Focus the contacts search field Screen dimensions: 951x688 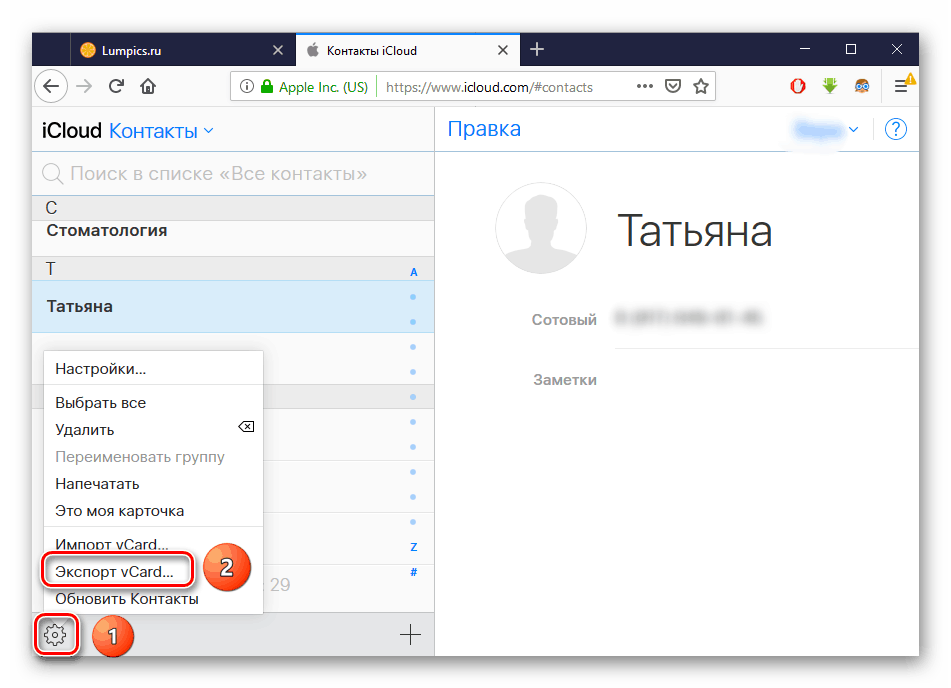(233, 174)
